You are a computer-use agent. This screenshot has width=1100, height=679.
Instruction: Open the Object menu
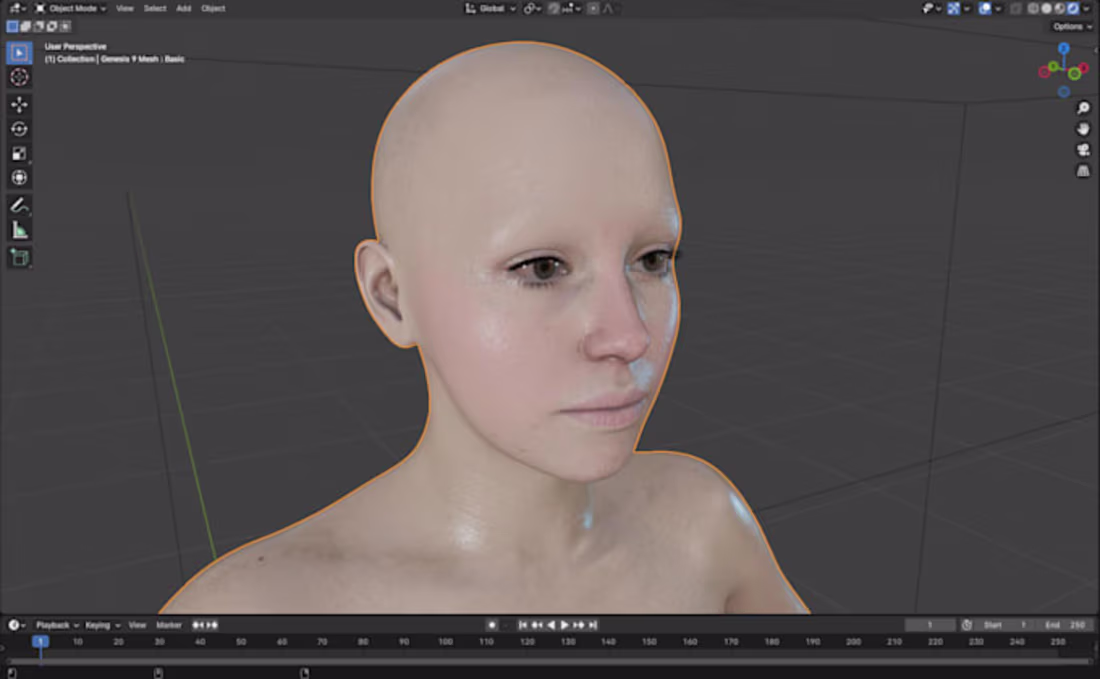point(211,8)
